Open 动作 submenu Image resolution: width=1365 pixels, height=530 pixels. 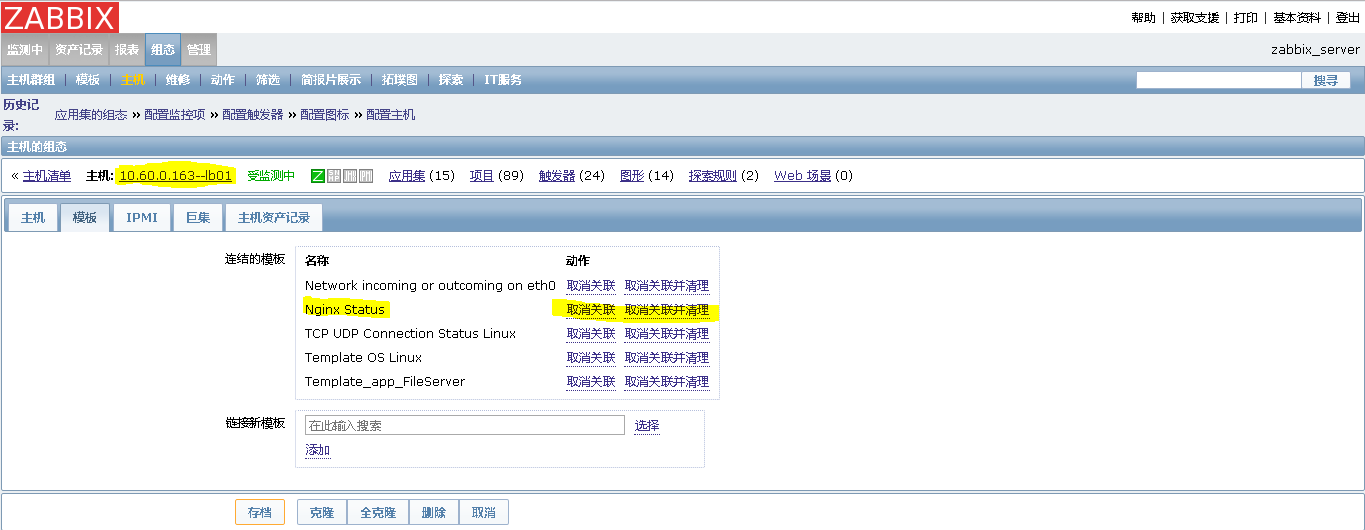[x=223, y=80]
